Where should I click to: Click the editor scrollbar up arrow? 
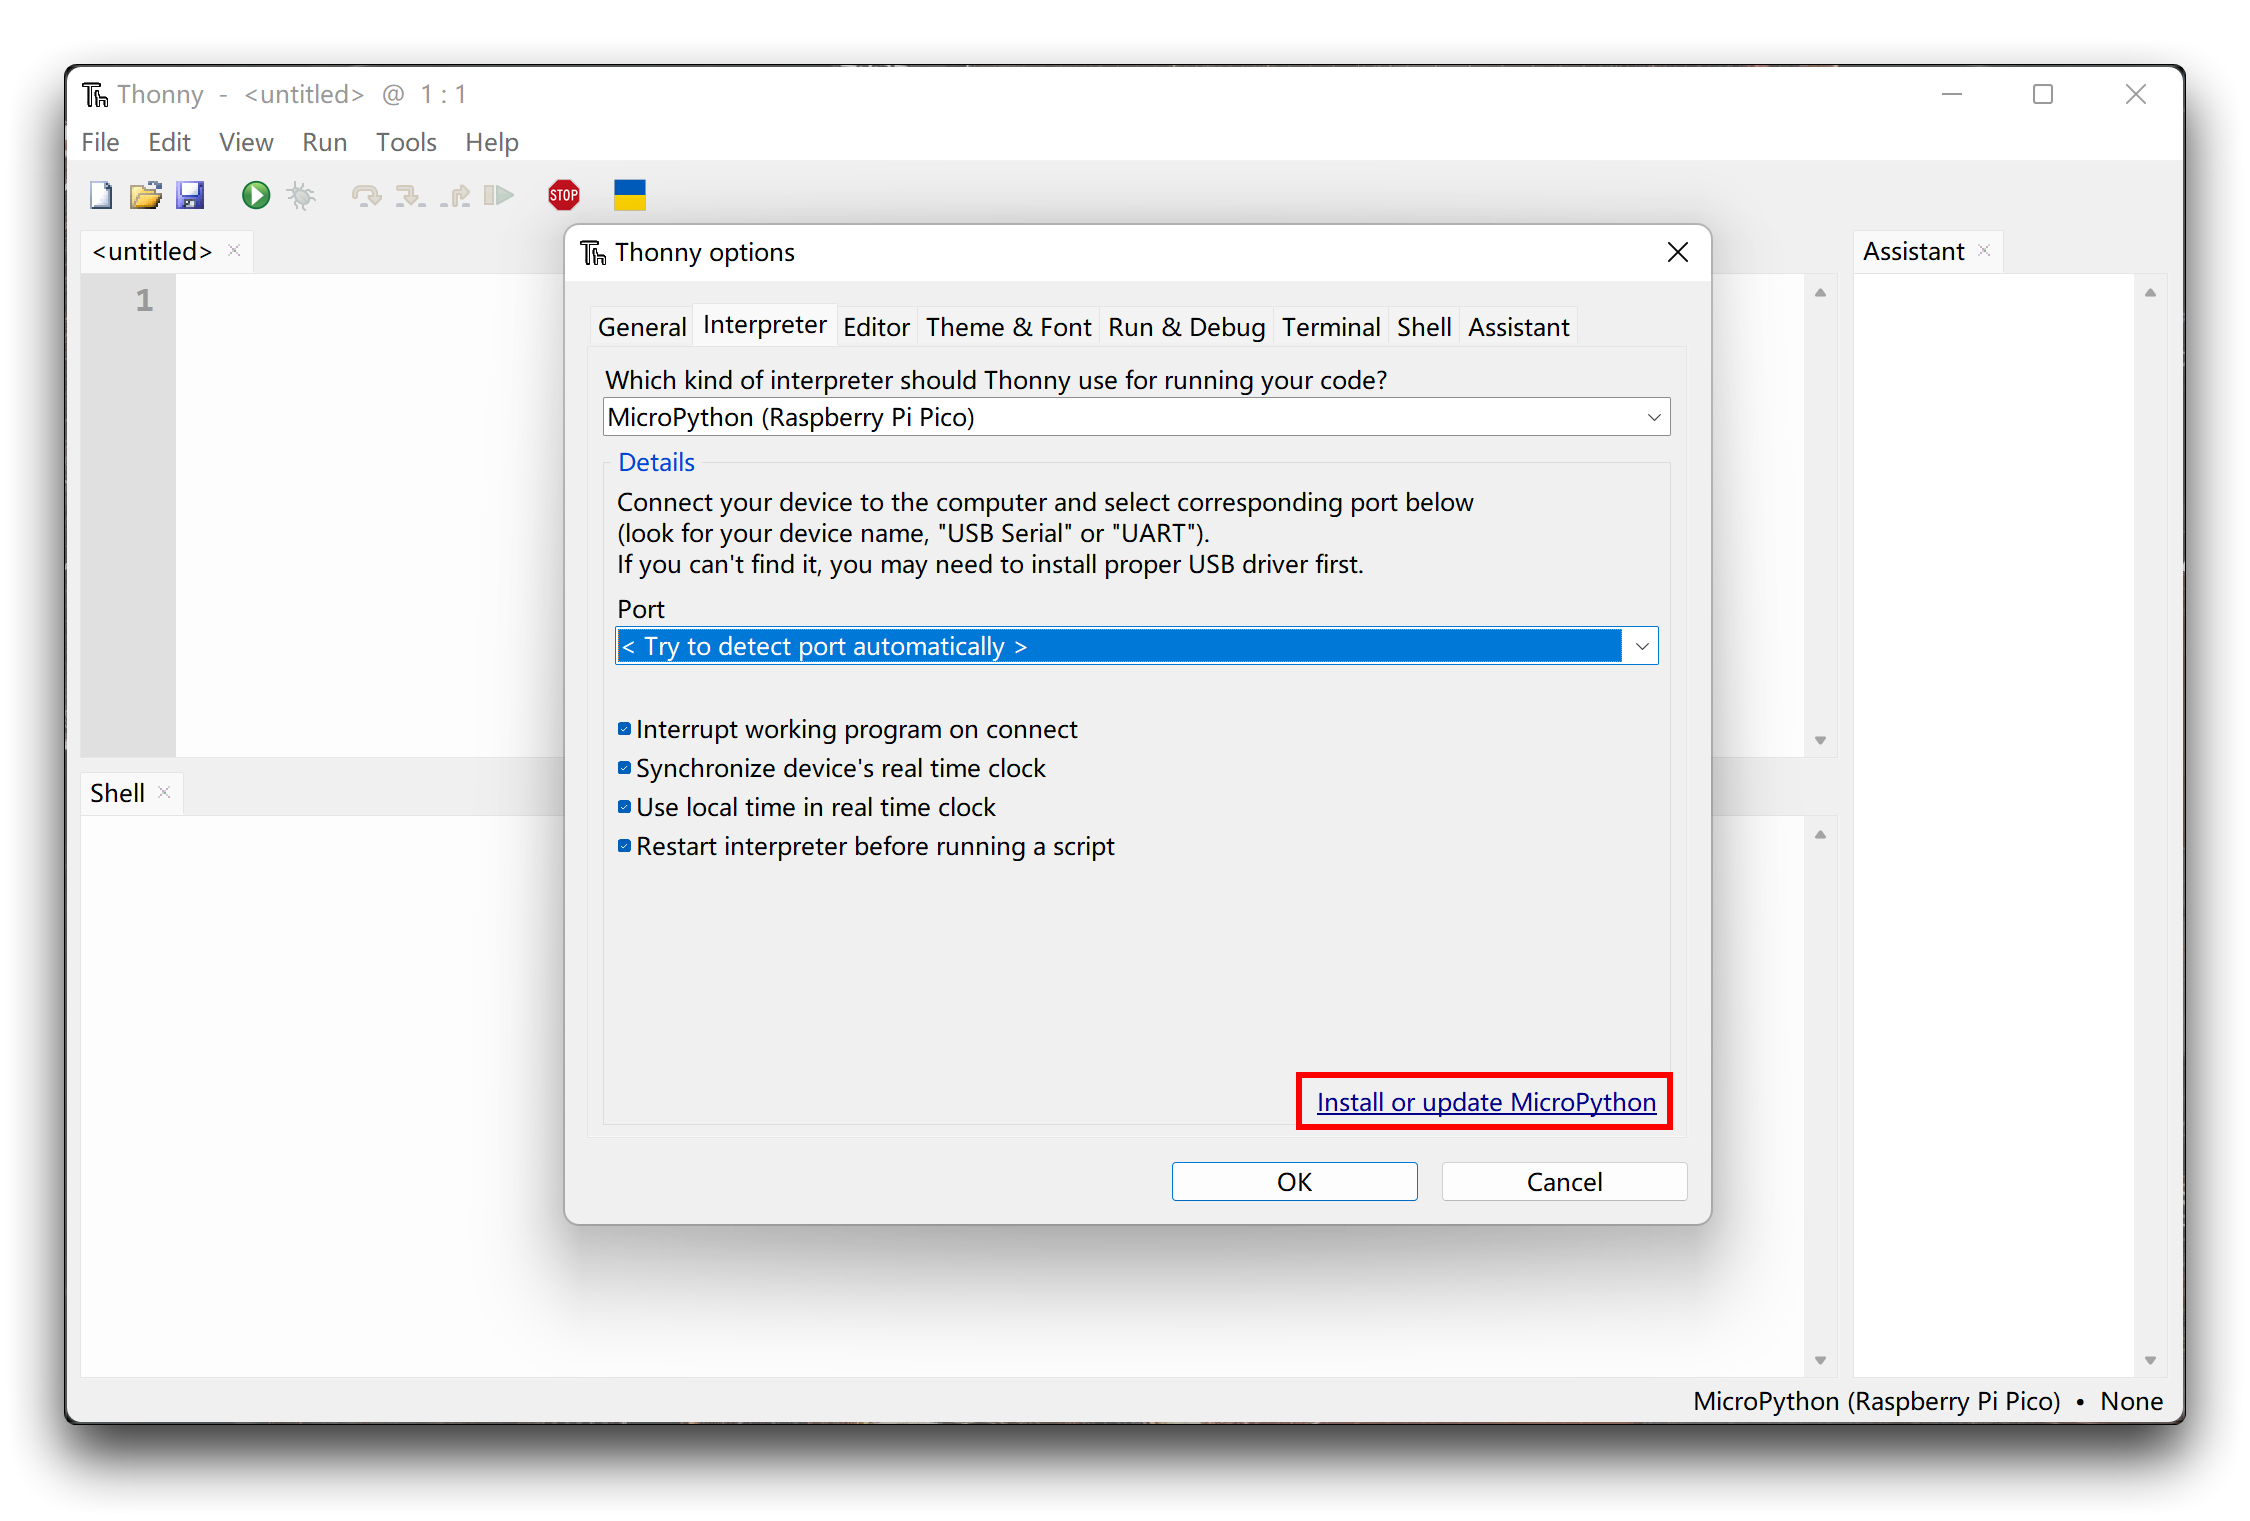click(x=1821, y=293)
